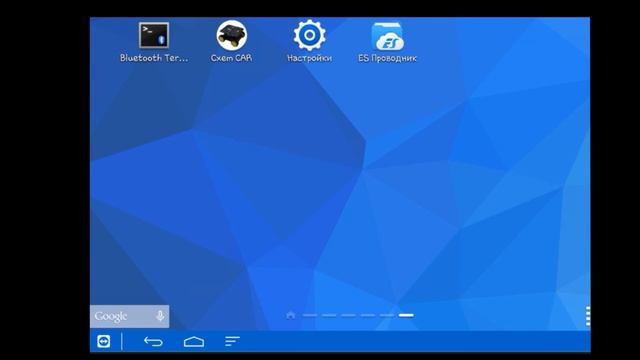Viewport: 640px width, 360px height.
Task: Open the three-dot overflow menu at right edge
Action: coord(588,316)
